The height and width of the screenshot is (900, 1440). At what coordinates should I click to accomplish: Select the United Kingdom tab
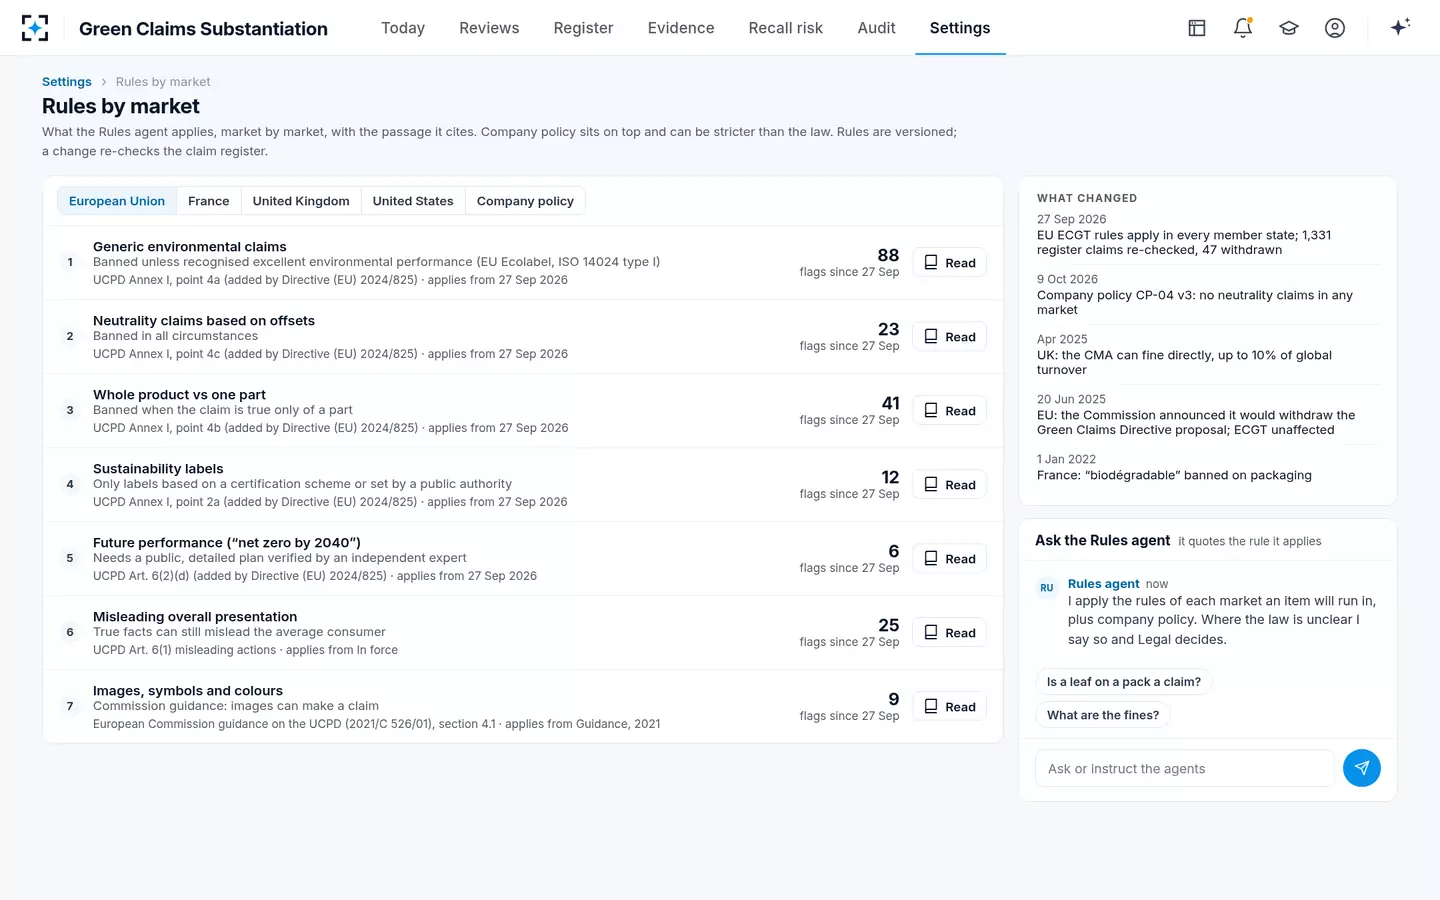point(301,201)
